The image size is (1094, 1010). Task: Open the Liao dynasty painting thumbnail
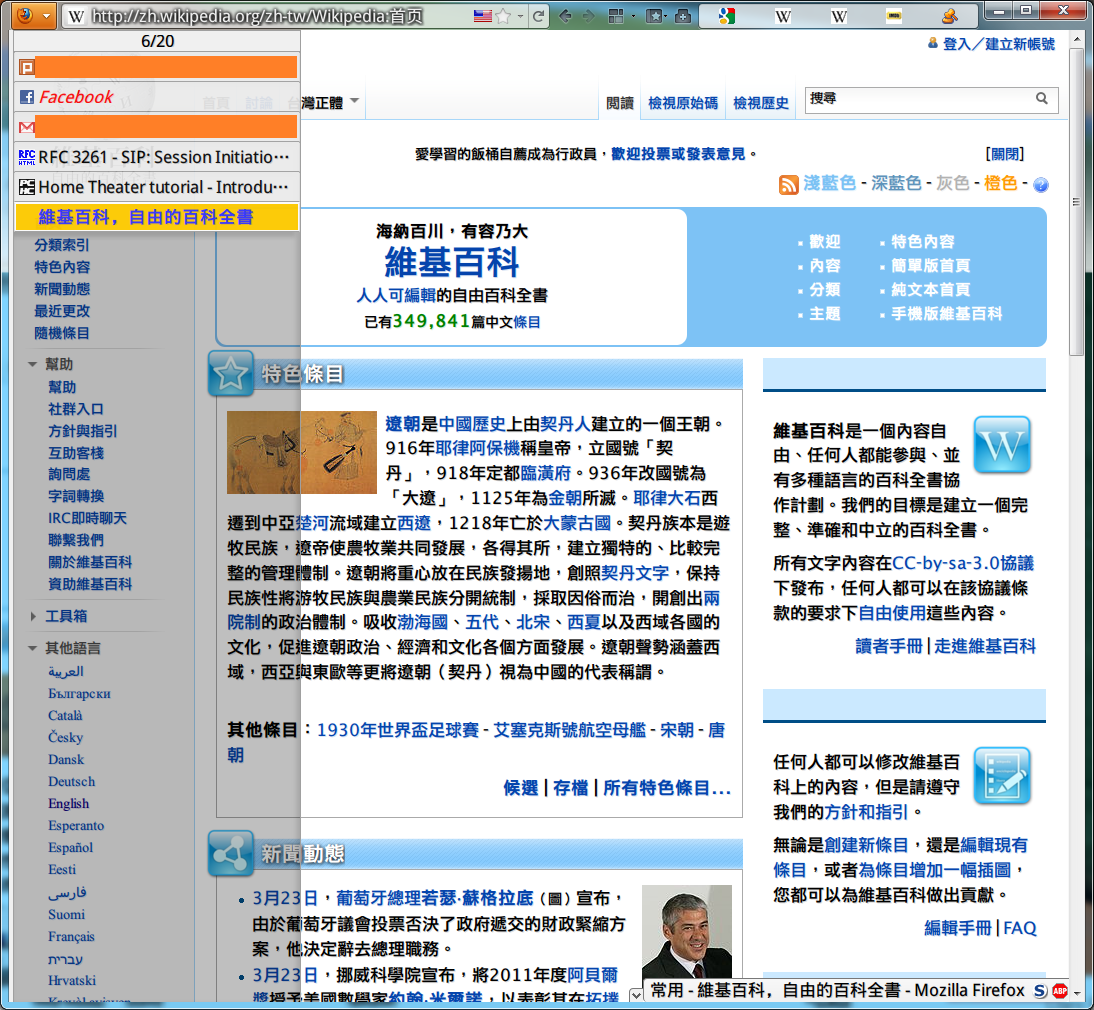point(301,453)
